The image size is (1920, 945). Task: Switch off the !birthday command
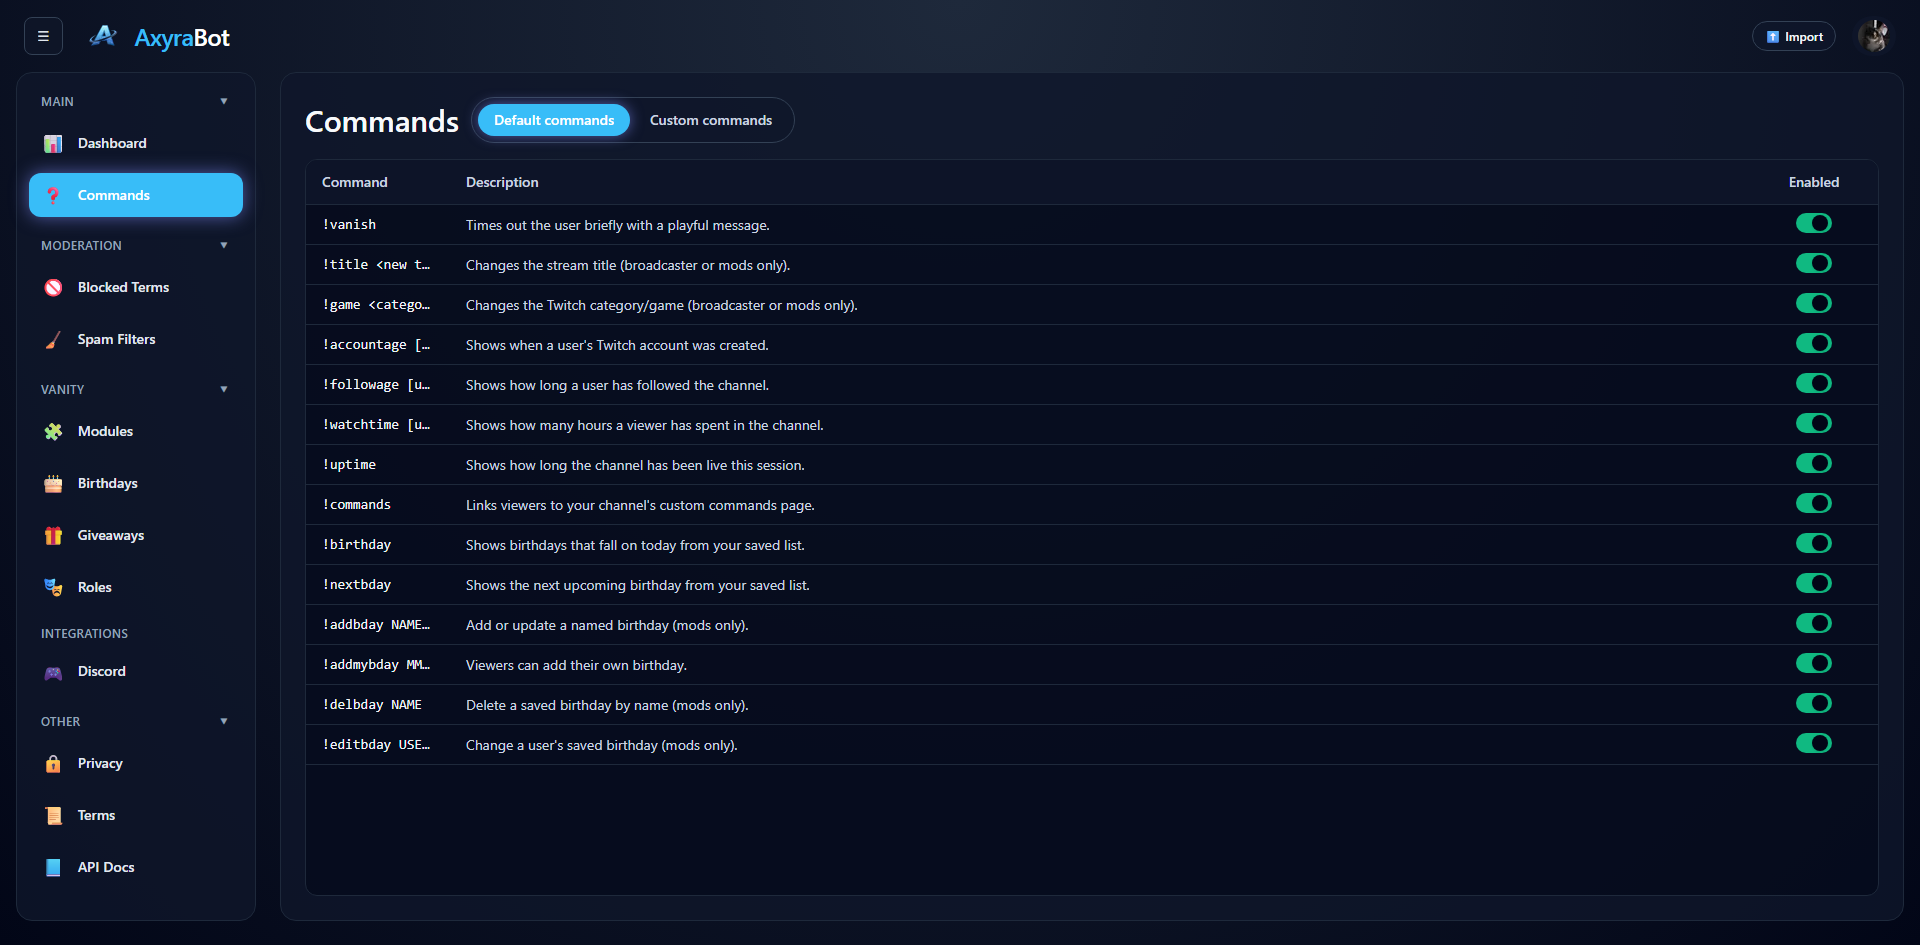click(1813, 543)
